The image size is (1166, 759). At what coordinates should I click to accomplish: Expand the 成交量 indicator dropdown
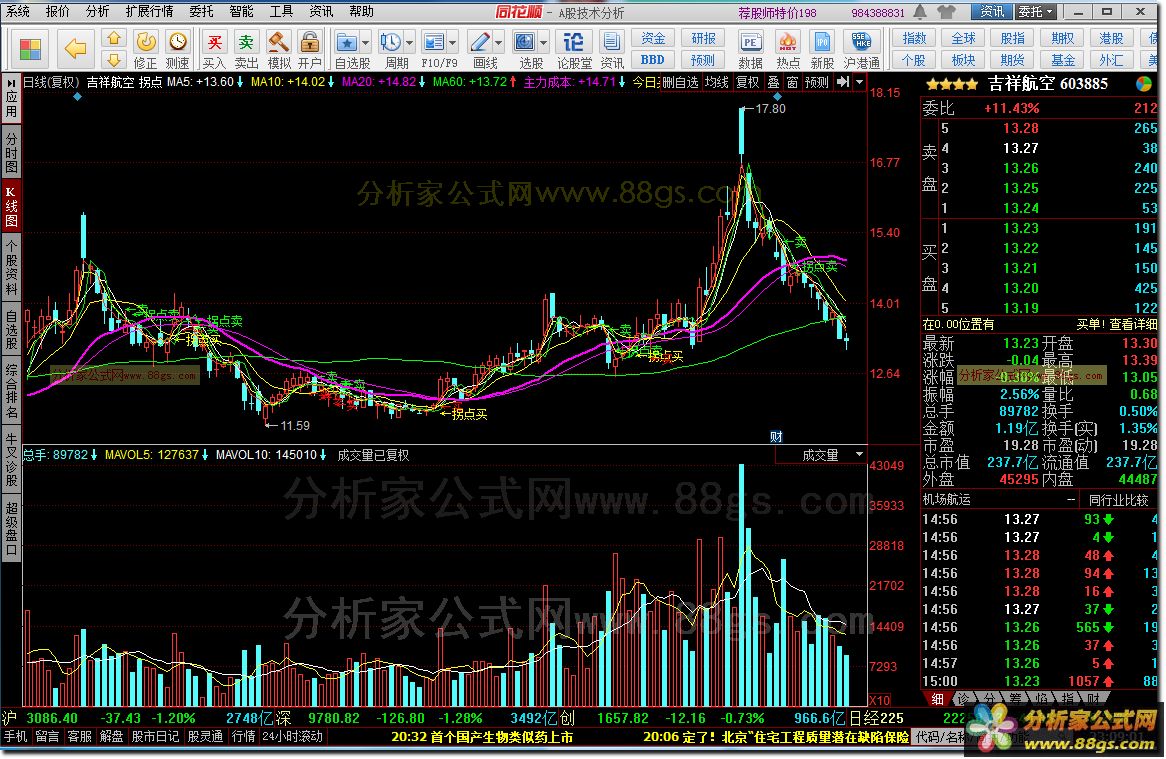860,454
